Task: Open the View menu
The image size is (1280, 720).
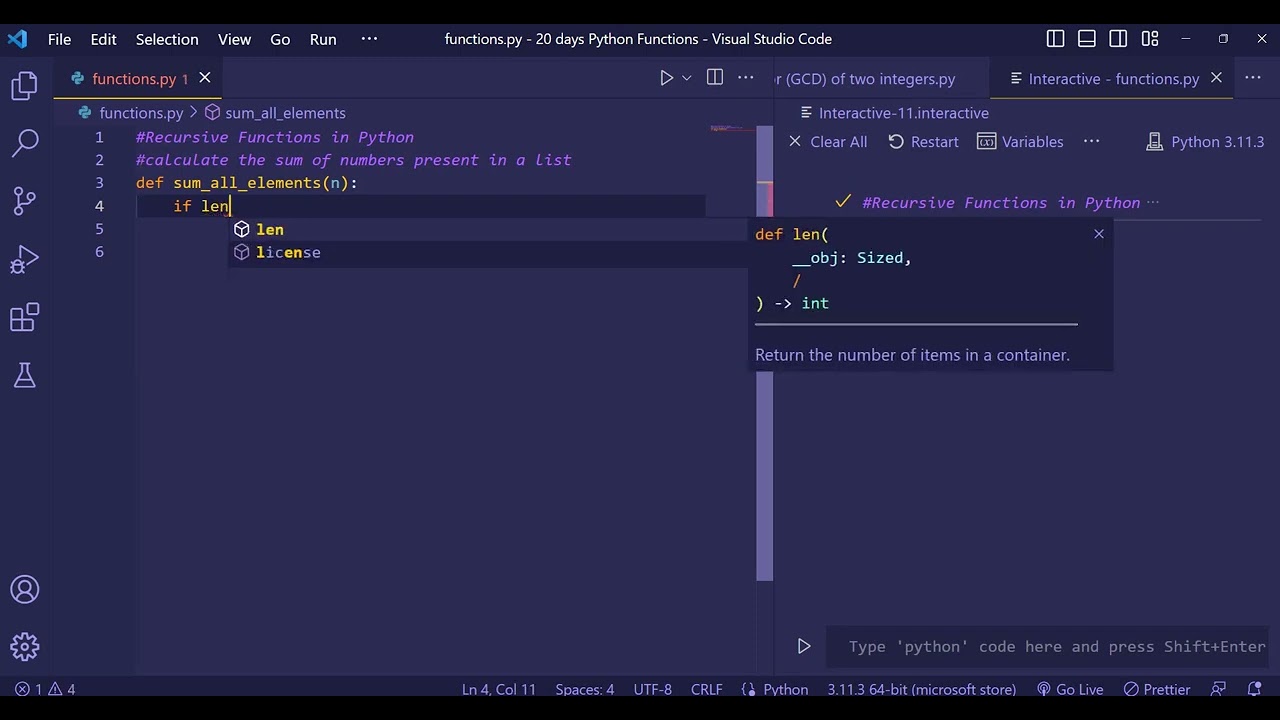Action: tap(234, 39)
